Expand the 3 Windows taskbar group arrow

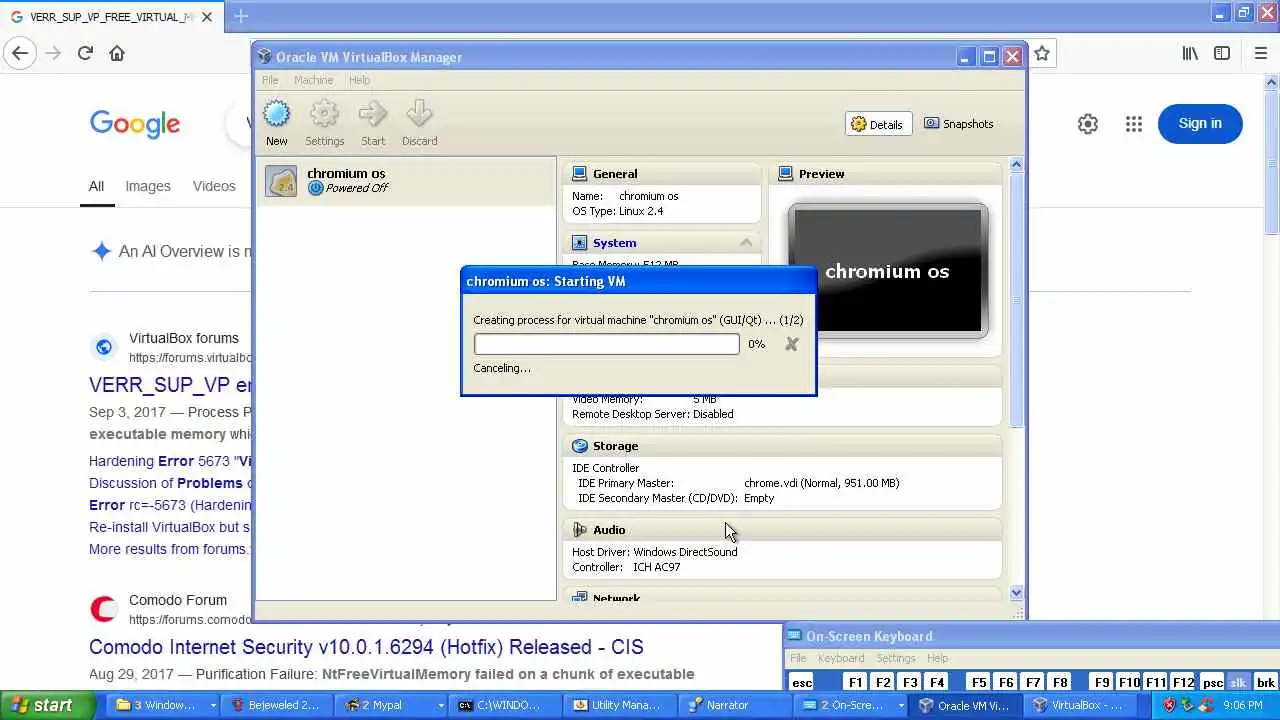212,705
